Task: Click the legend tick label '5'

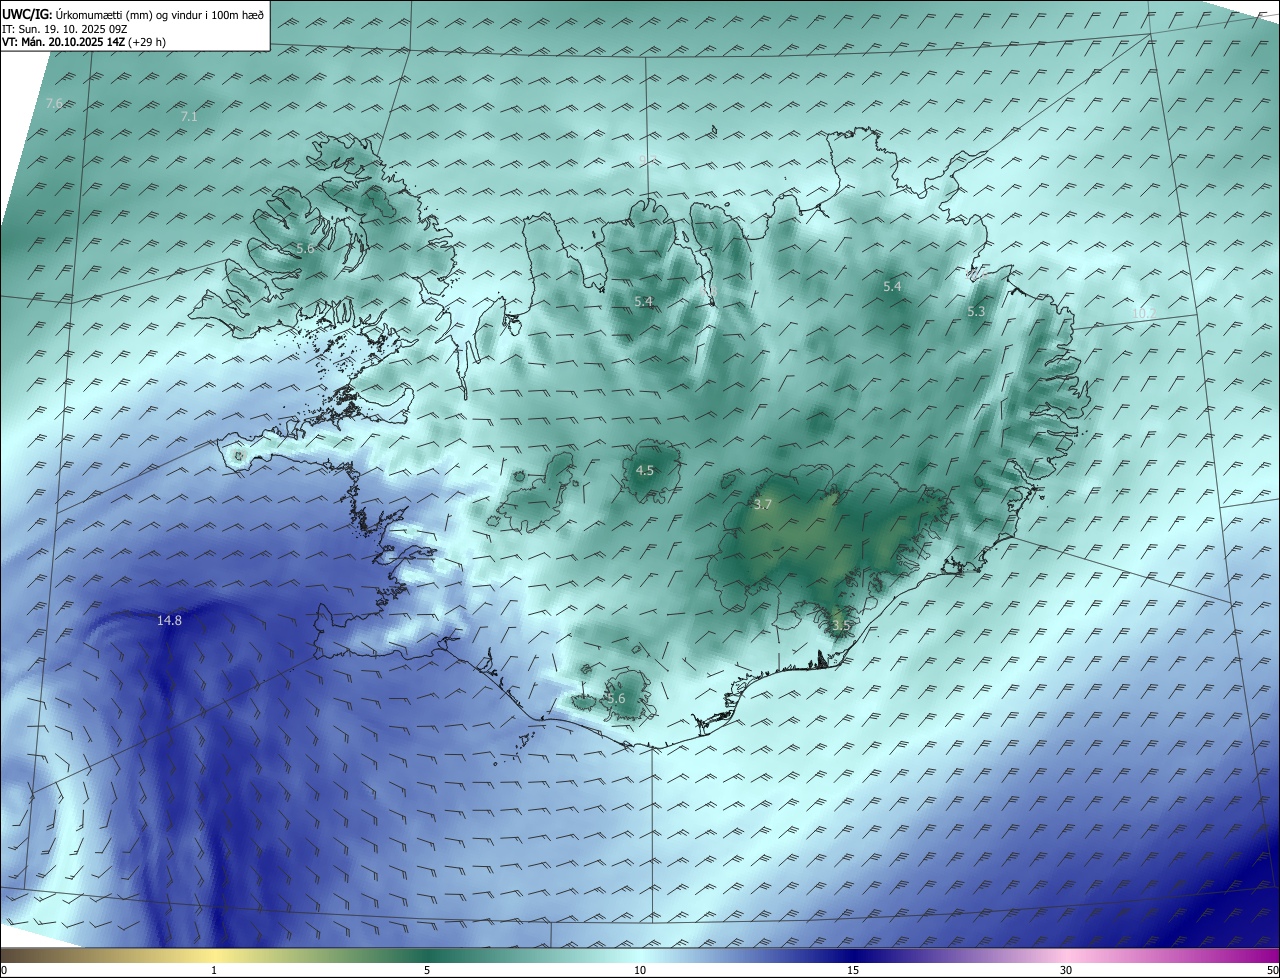Action: [427, 970]
